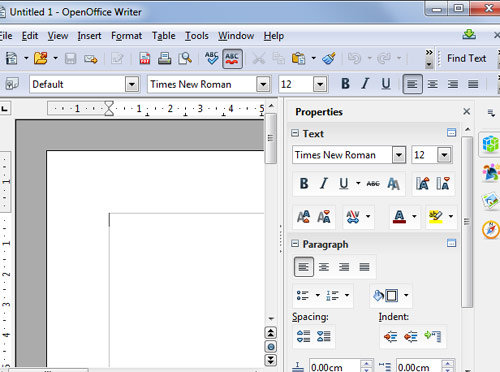Open the View menu
This screenshot has height=372, width=500.
point(58,36)
